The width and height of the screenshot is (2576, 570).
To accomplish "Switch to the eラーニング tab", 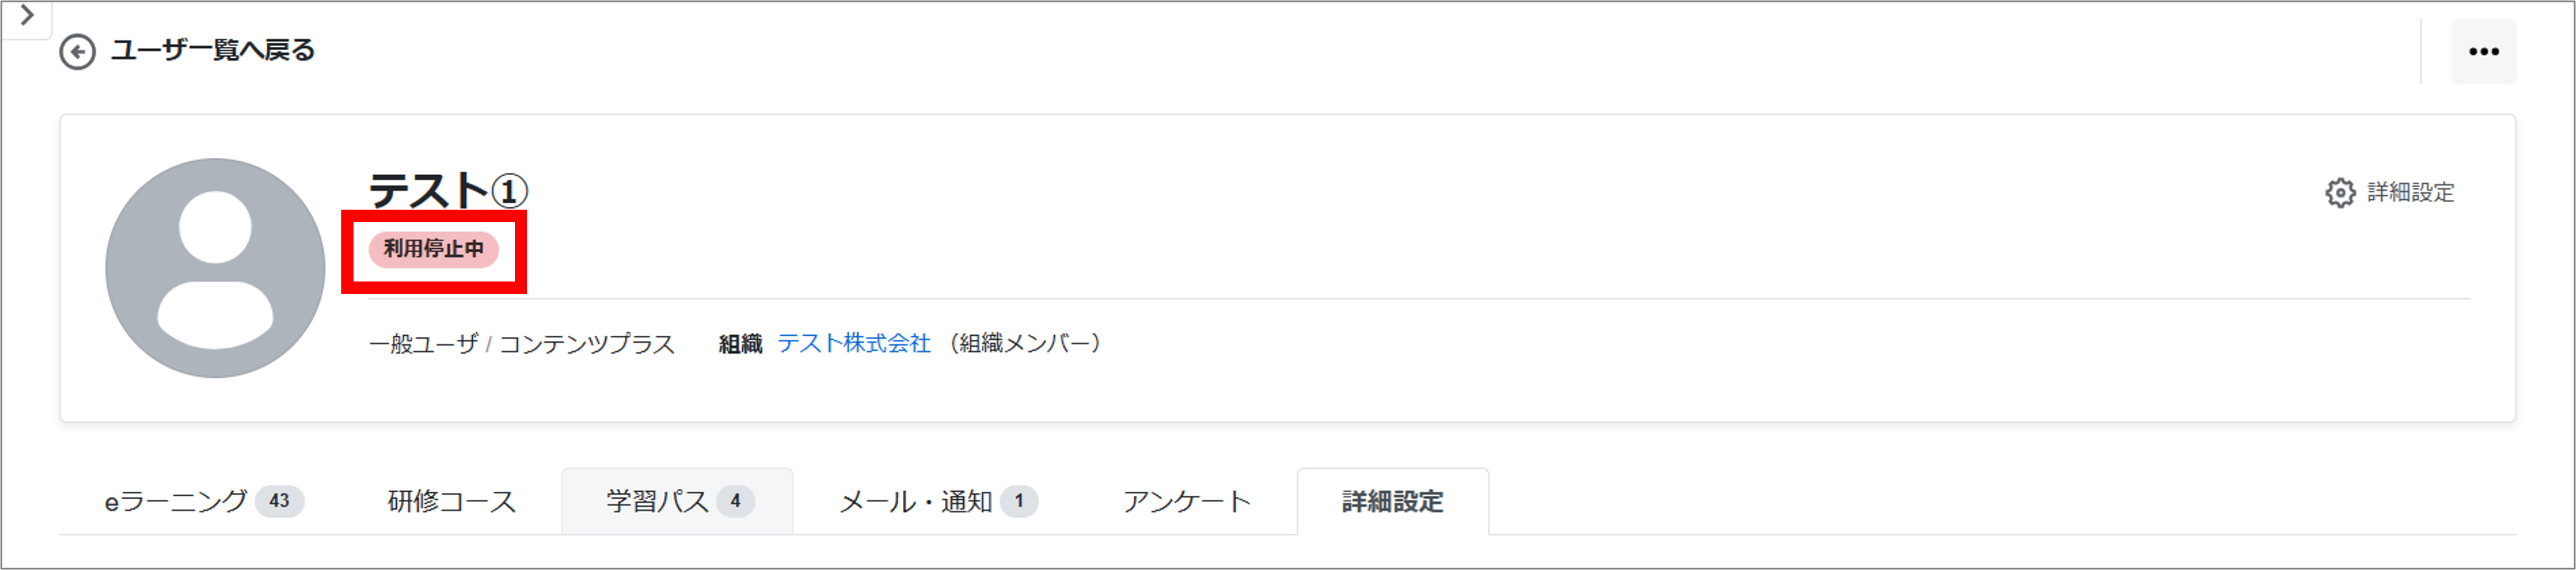I will [176, 501].
